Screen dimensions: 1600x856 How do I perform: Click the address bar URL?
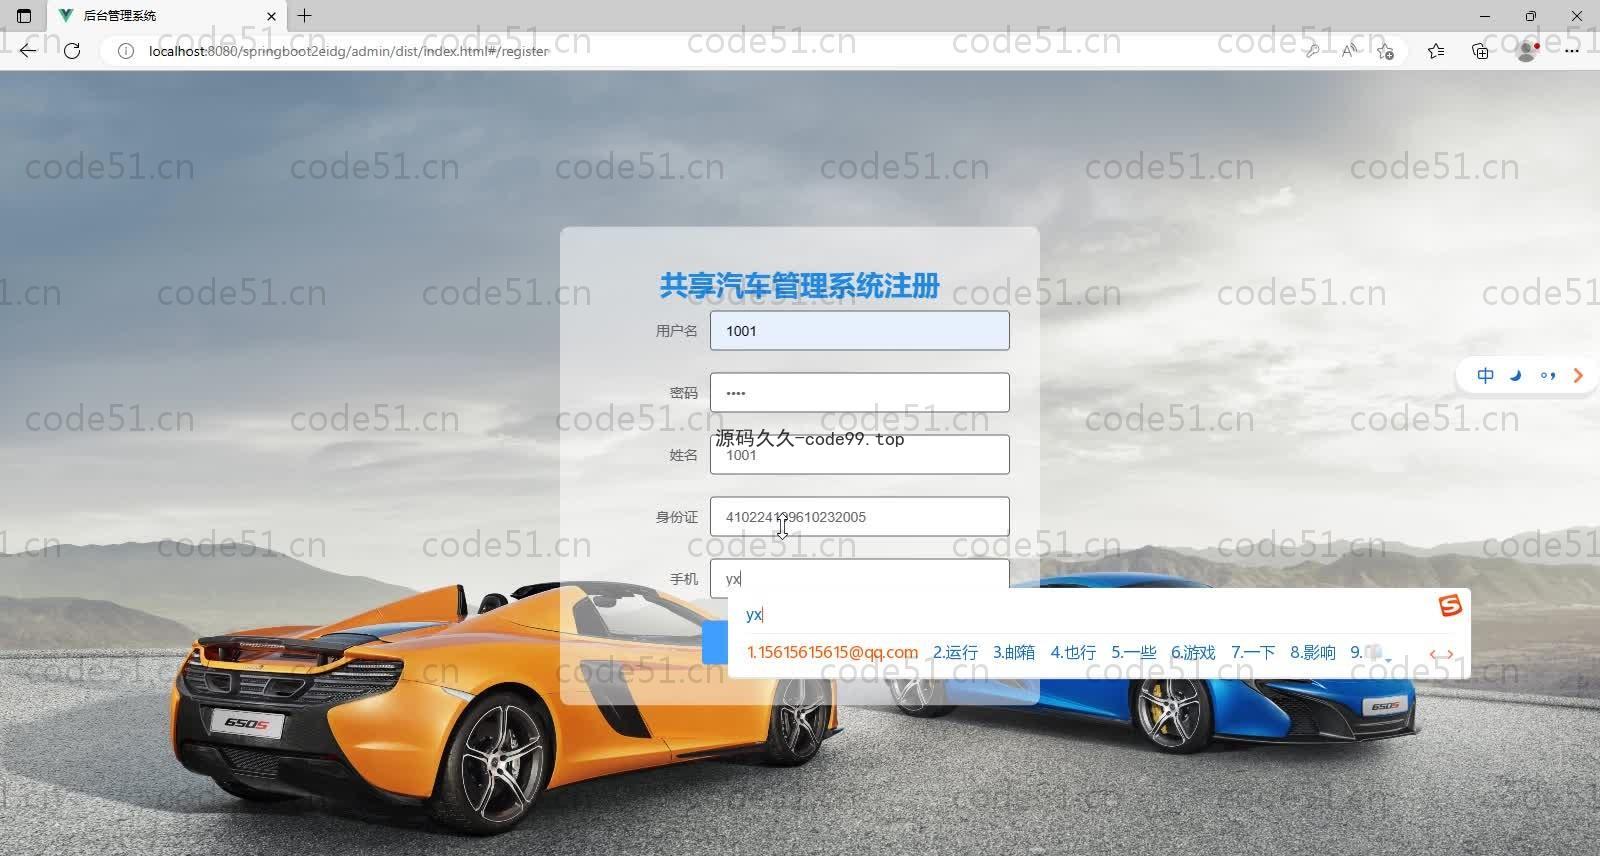pyautogui.click(x=348, y=51)
